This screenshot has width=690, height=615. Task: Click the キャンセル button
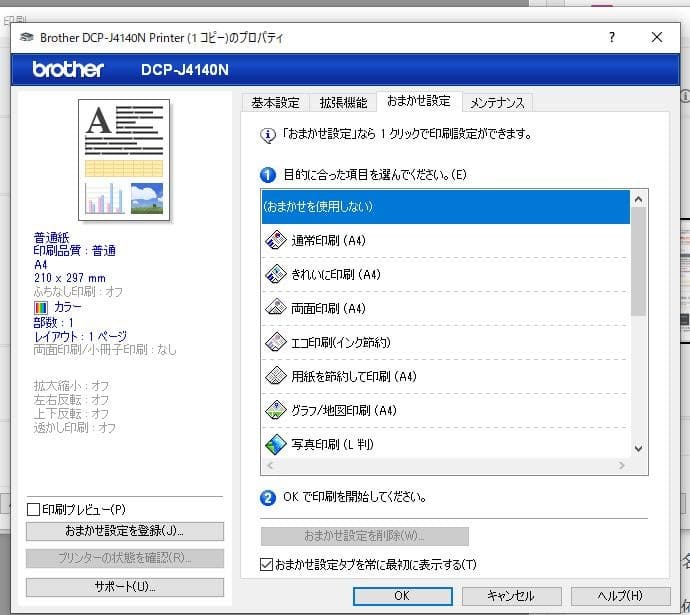(x=511, y=596)
